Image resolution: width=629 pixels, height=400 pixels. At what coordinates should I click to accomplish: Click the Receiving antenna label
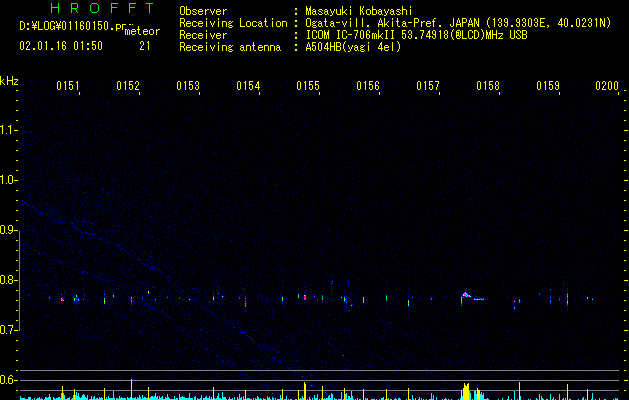(x=230, y=47)
